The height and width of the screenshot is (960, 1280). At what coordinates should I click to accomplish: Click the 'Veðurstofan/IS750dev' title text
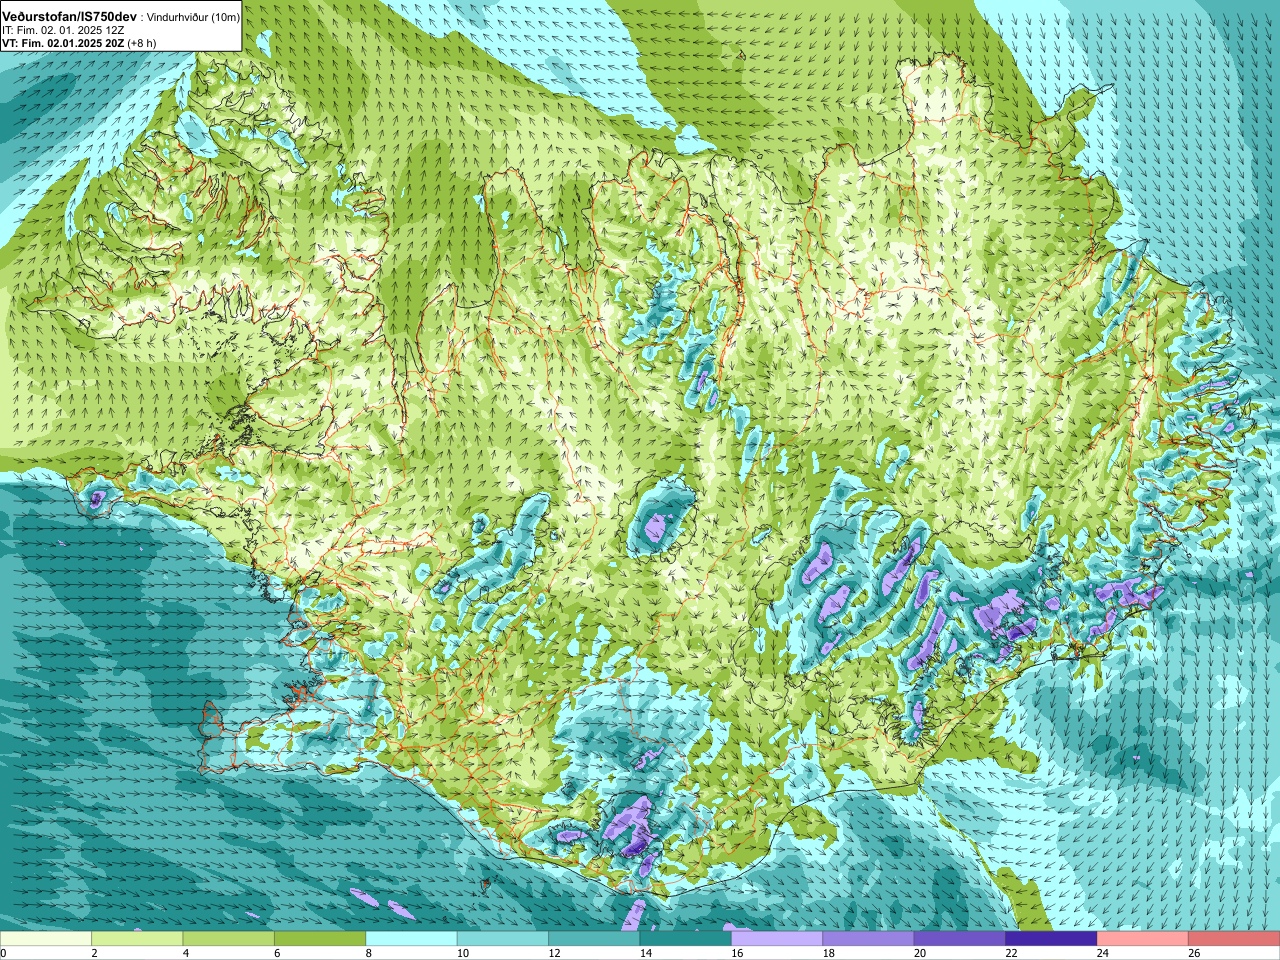(x=69, y=17)
